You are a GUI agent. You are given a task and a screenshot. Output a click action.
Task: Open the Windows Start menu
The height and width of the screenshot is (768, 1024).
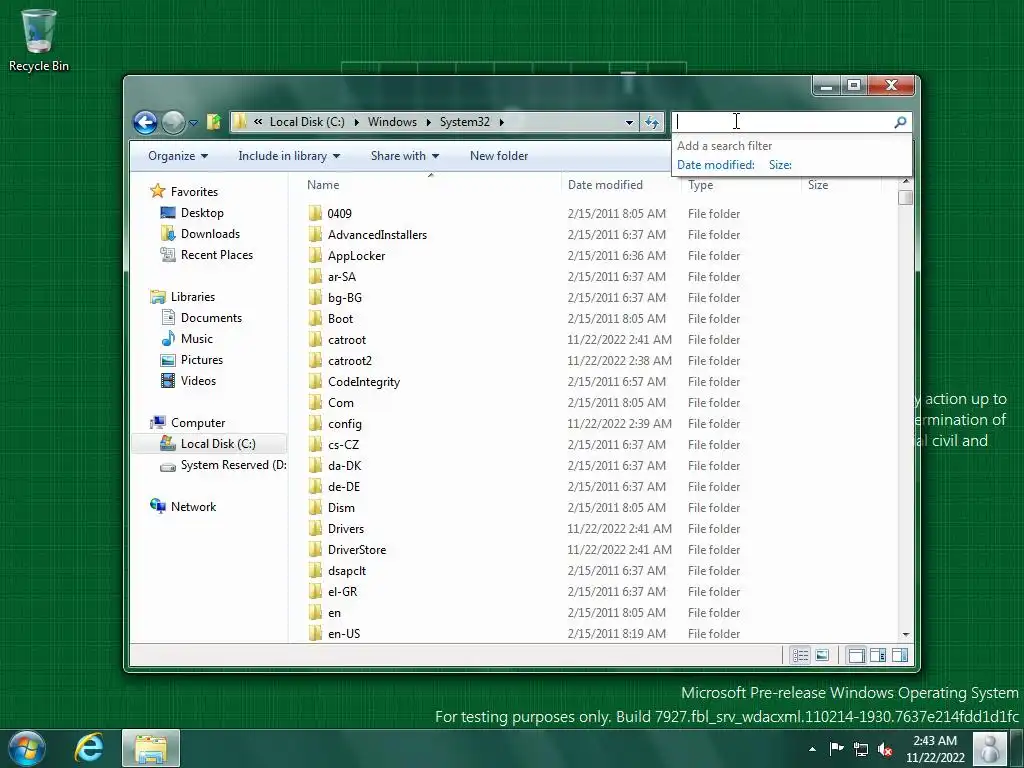pos(26,748)
